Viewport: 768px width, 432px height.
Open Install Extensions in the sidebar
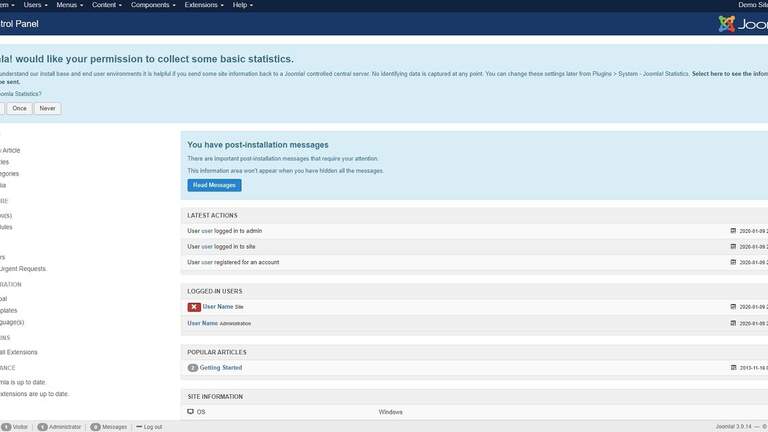coord(19,352)
